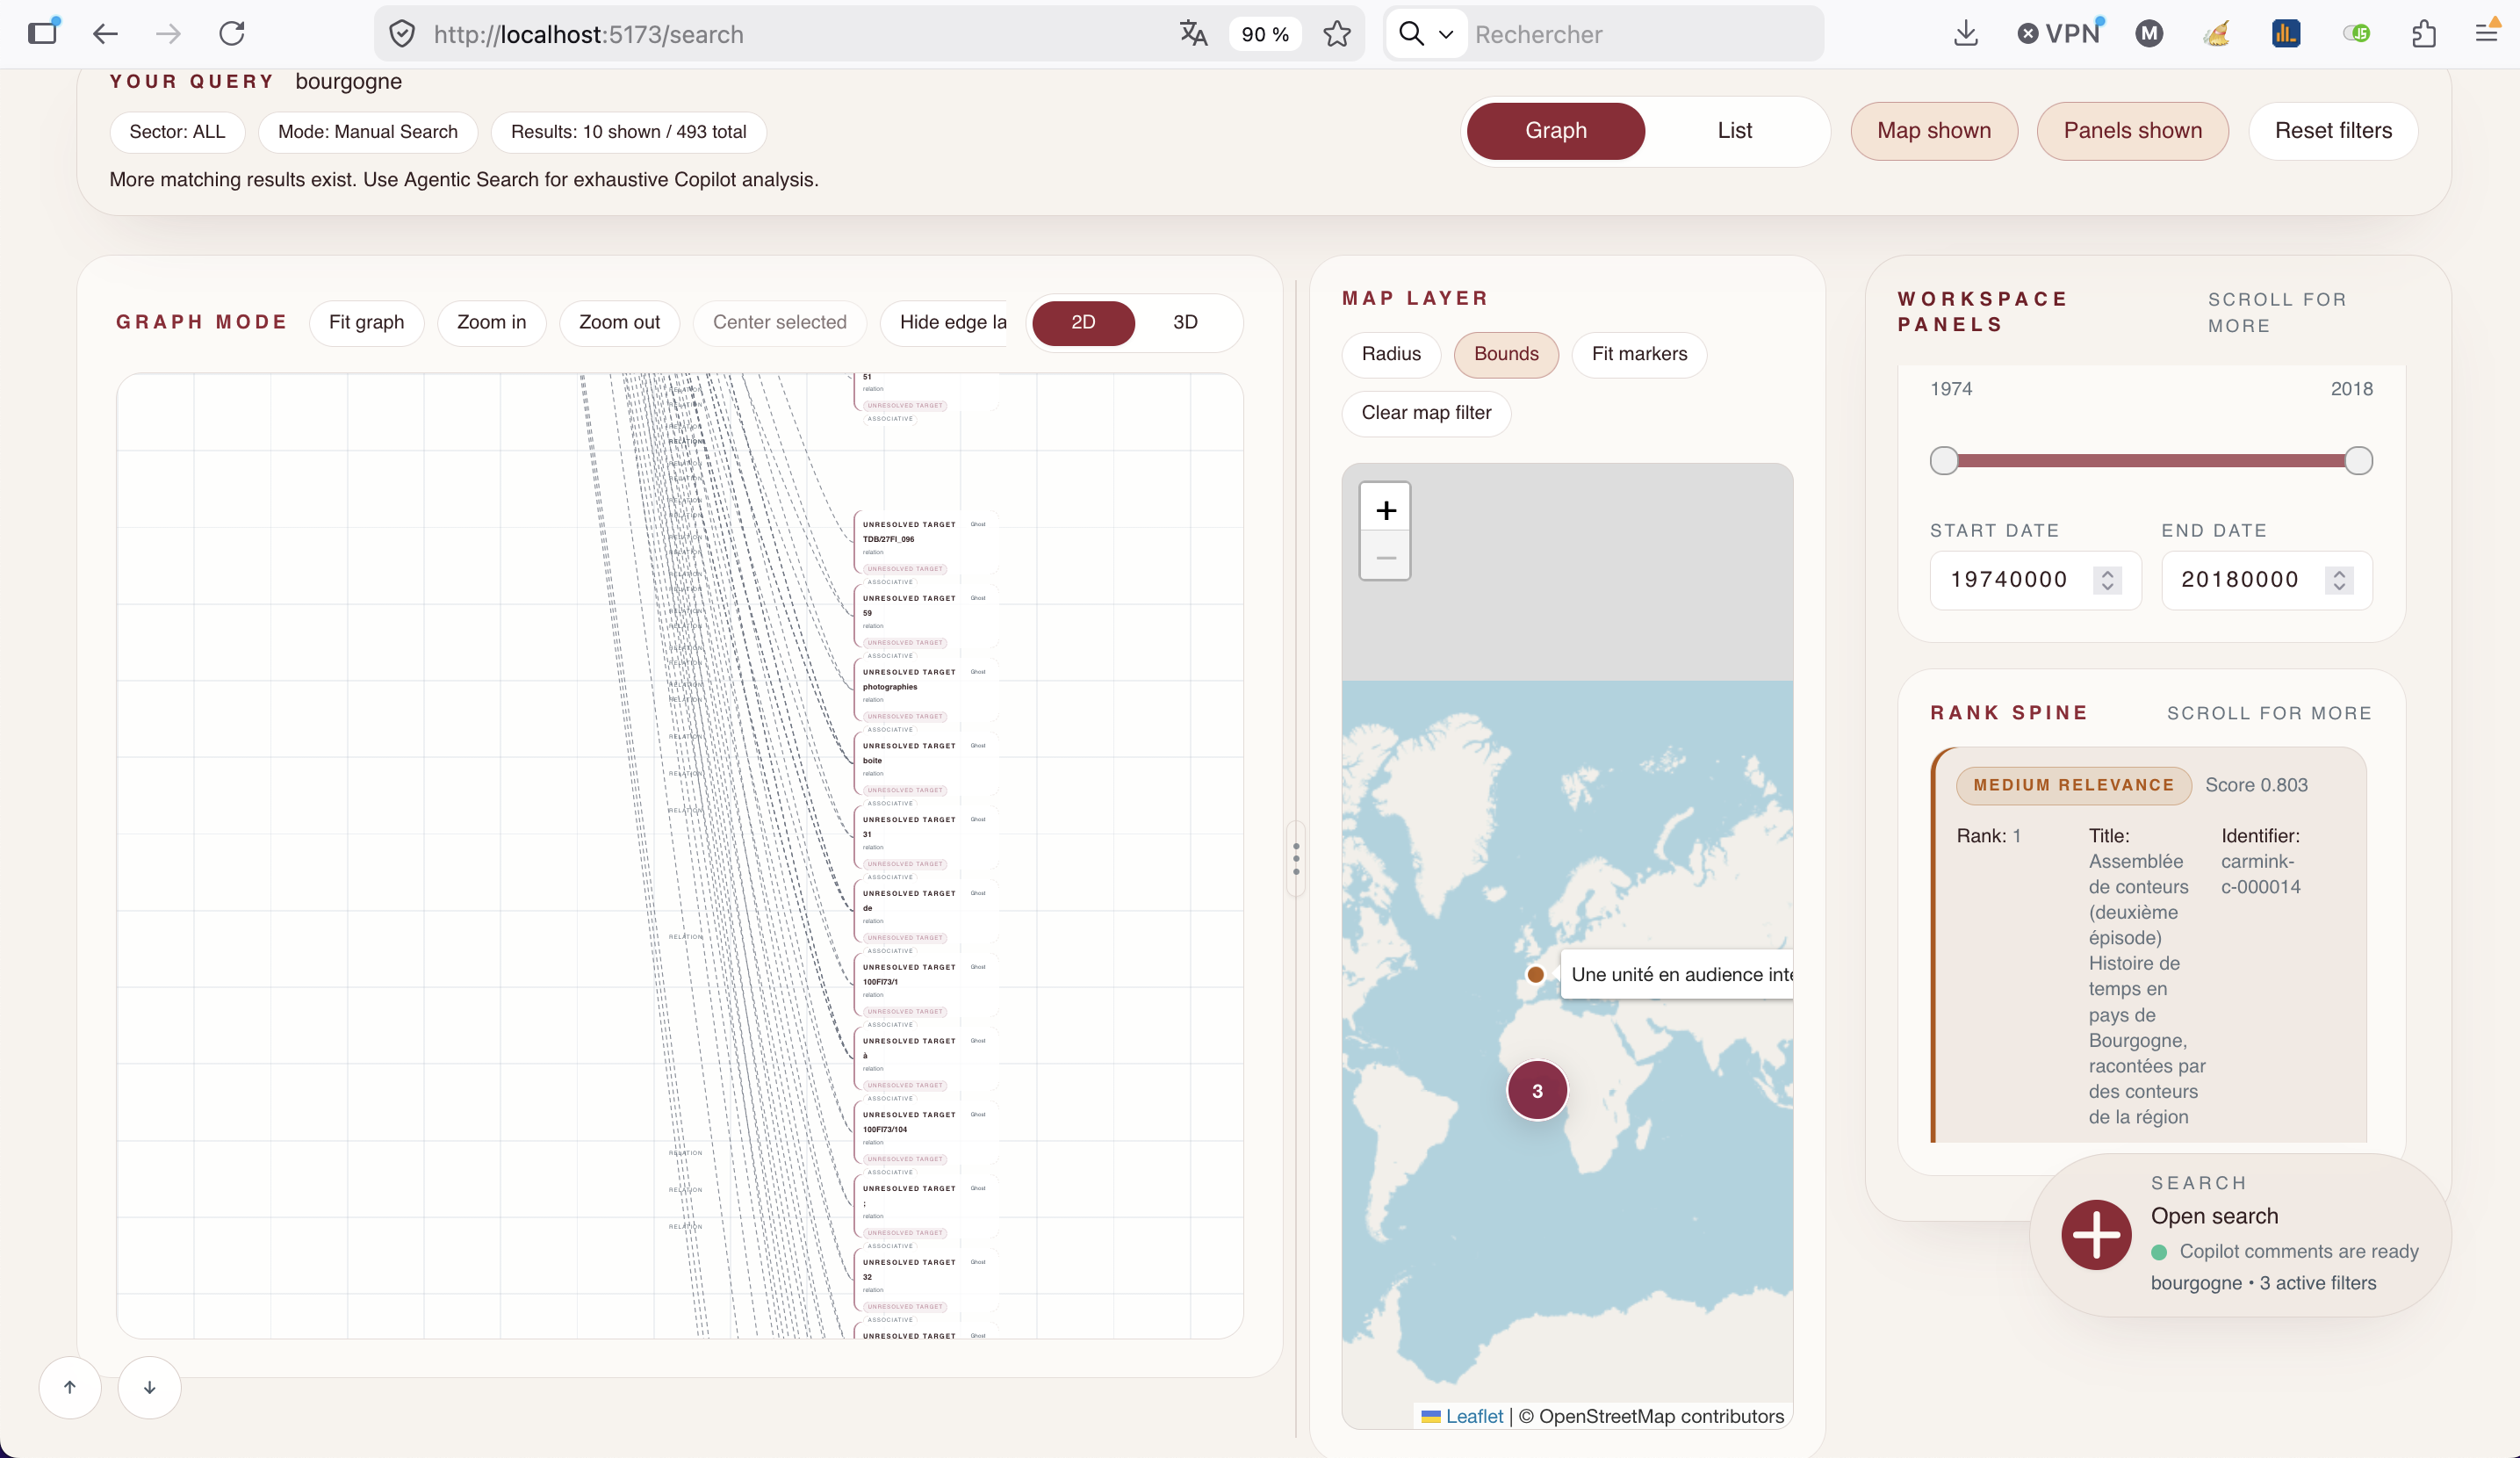2520x1458 pixels.
Task: Click Fit graph
Action: click(366, 322)
